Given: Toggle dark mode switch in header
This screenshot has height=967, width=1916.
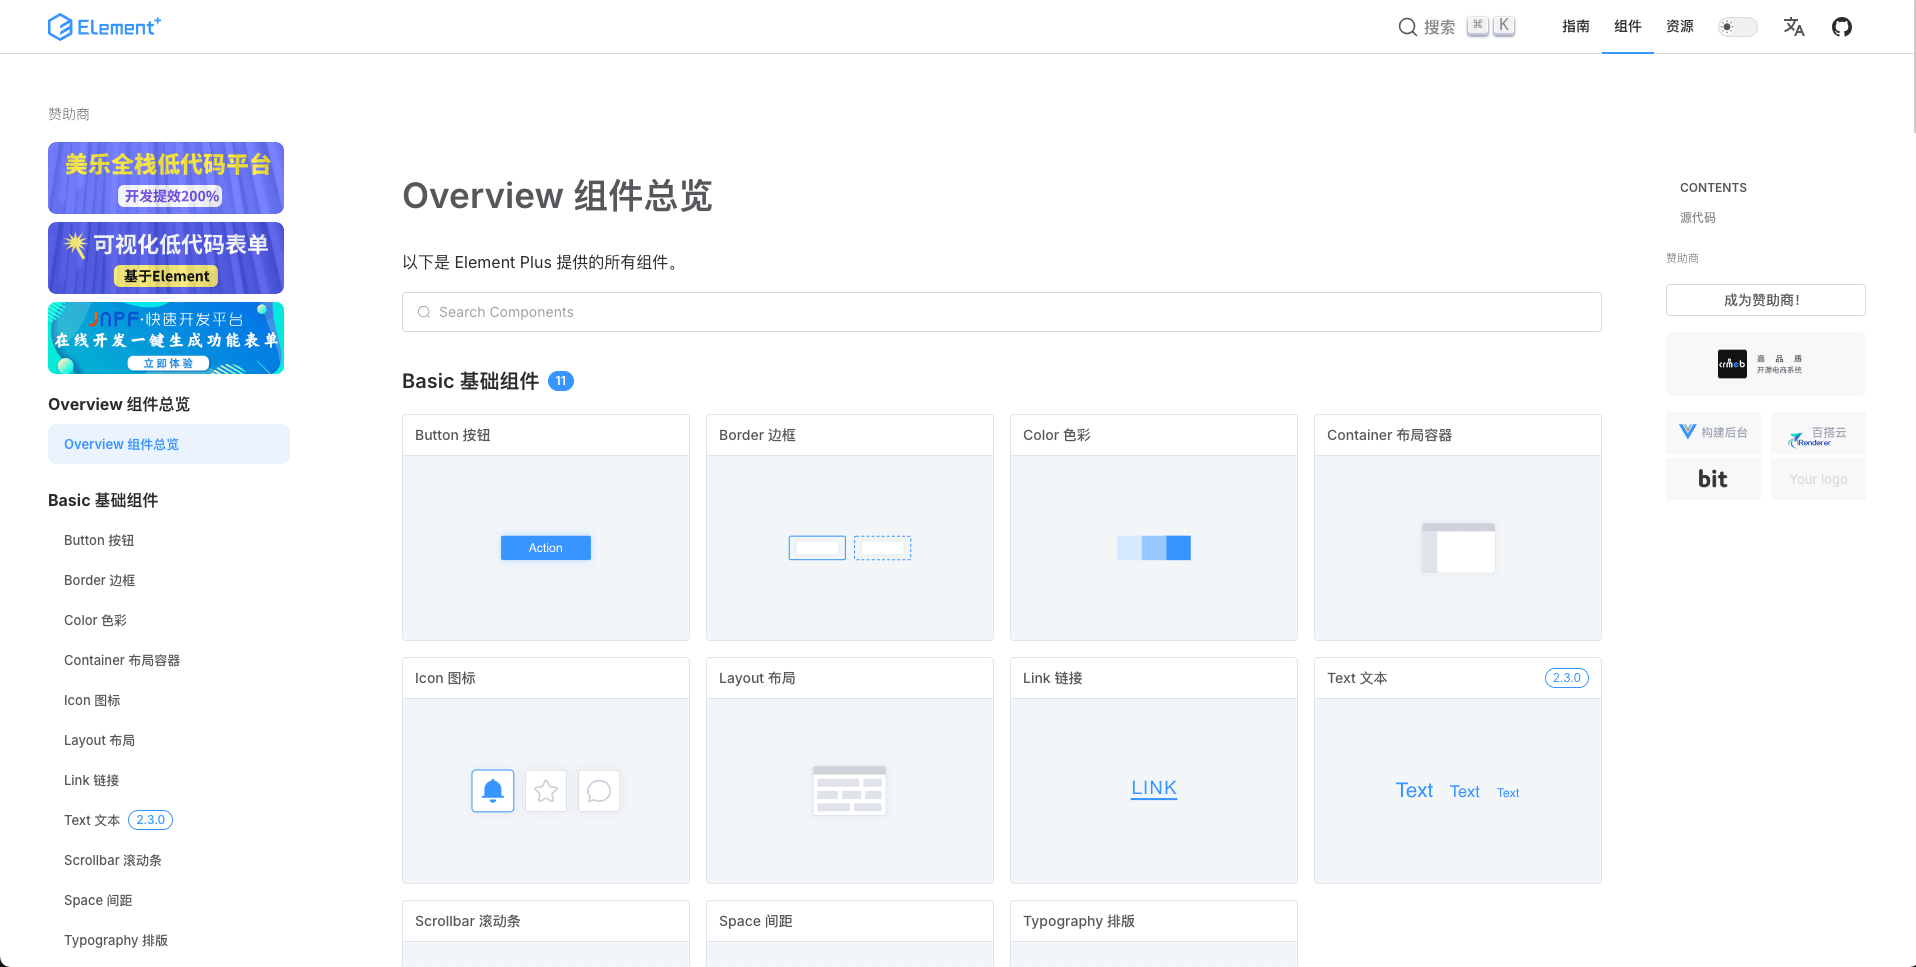Looking at the screenshot, I should (1737, 27).
